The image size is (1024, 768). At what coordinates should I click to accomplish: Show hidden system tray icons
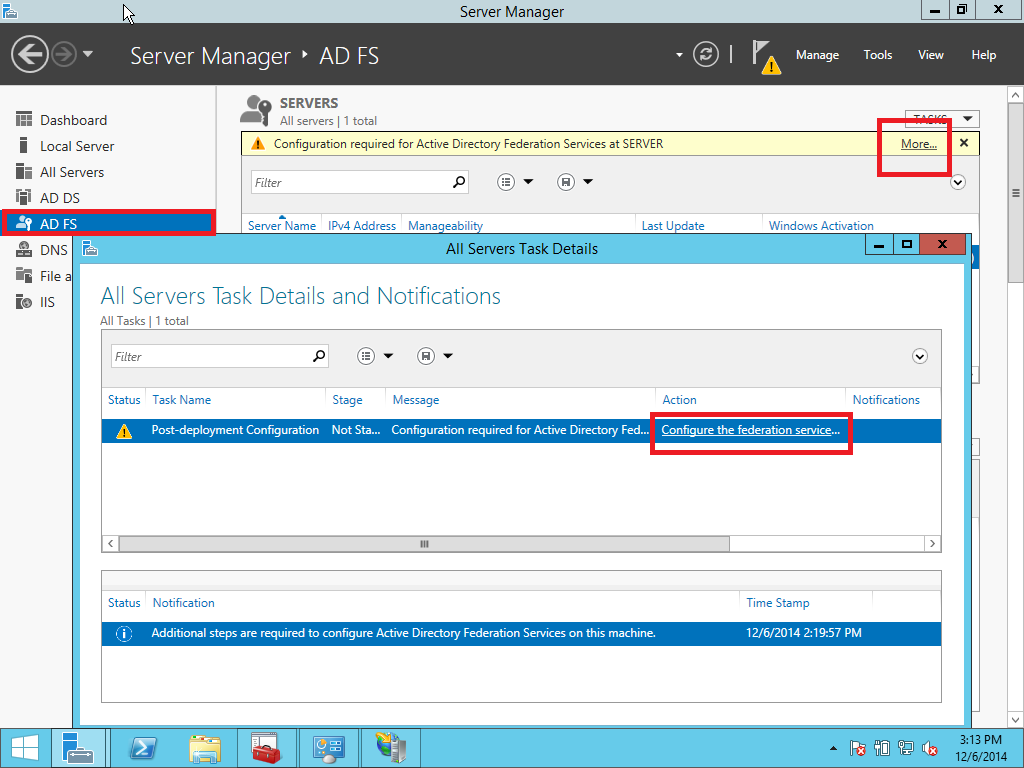[833, 747]
